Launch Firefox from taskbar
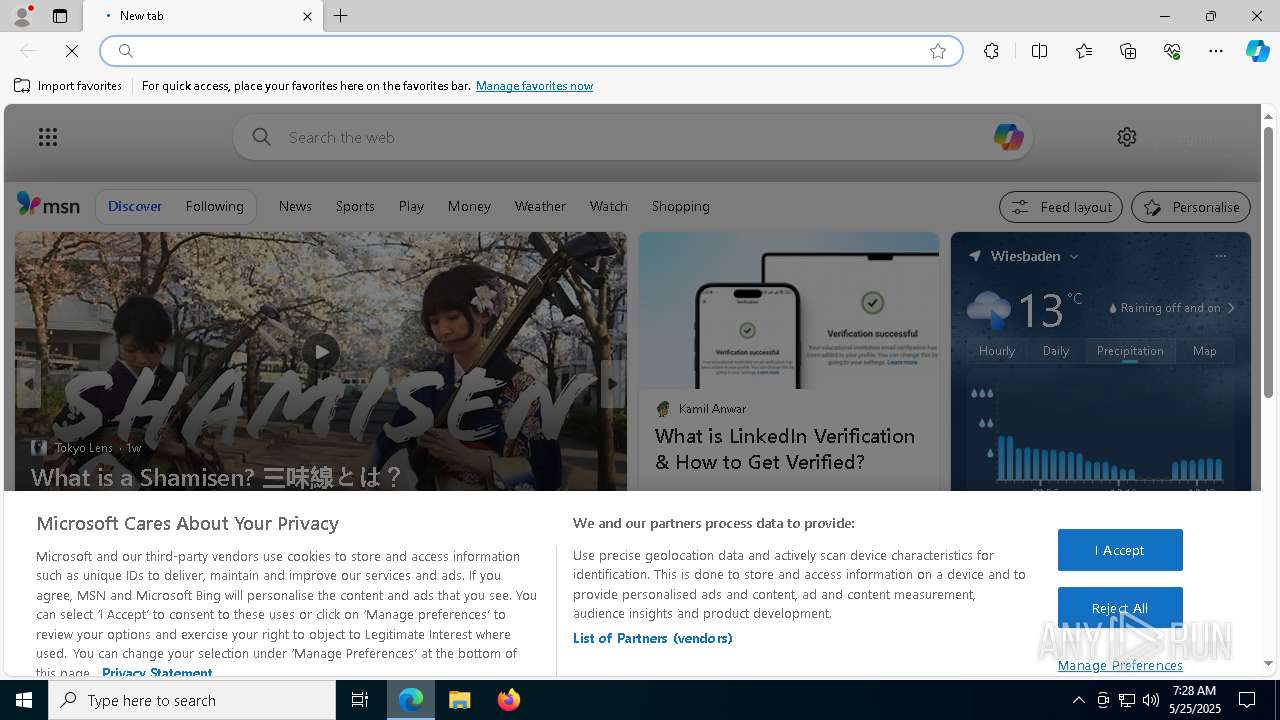This screenshot has height=720, width=1280. 509,700
